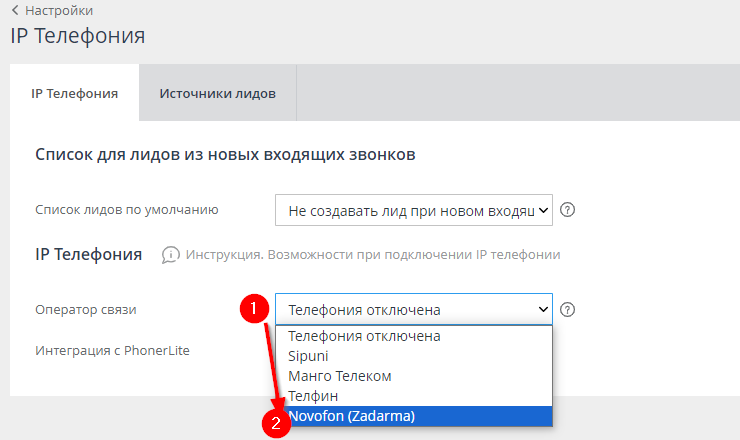Click the Список для лидов section heading
The width and height of the screenshot is (740, 440).
click(225, 155)
